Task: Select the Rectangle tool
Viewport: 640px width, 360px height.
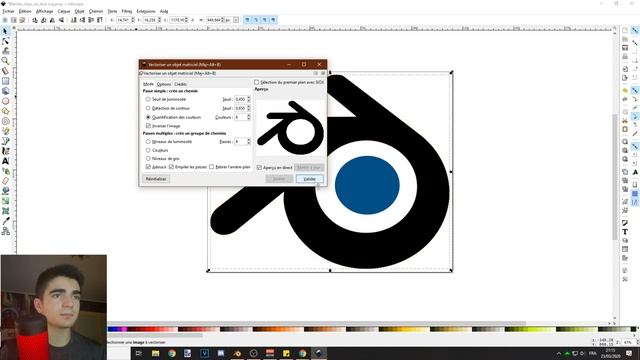Action: pyautogui.click(x=5, y=81)
